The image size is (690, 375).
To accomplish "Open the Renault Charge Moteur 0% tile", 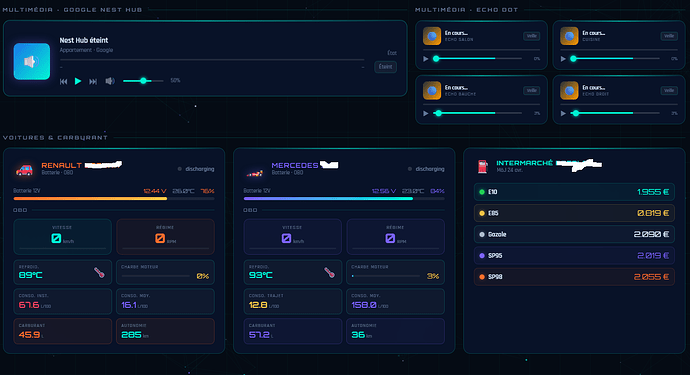I will pos(165,272).
